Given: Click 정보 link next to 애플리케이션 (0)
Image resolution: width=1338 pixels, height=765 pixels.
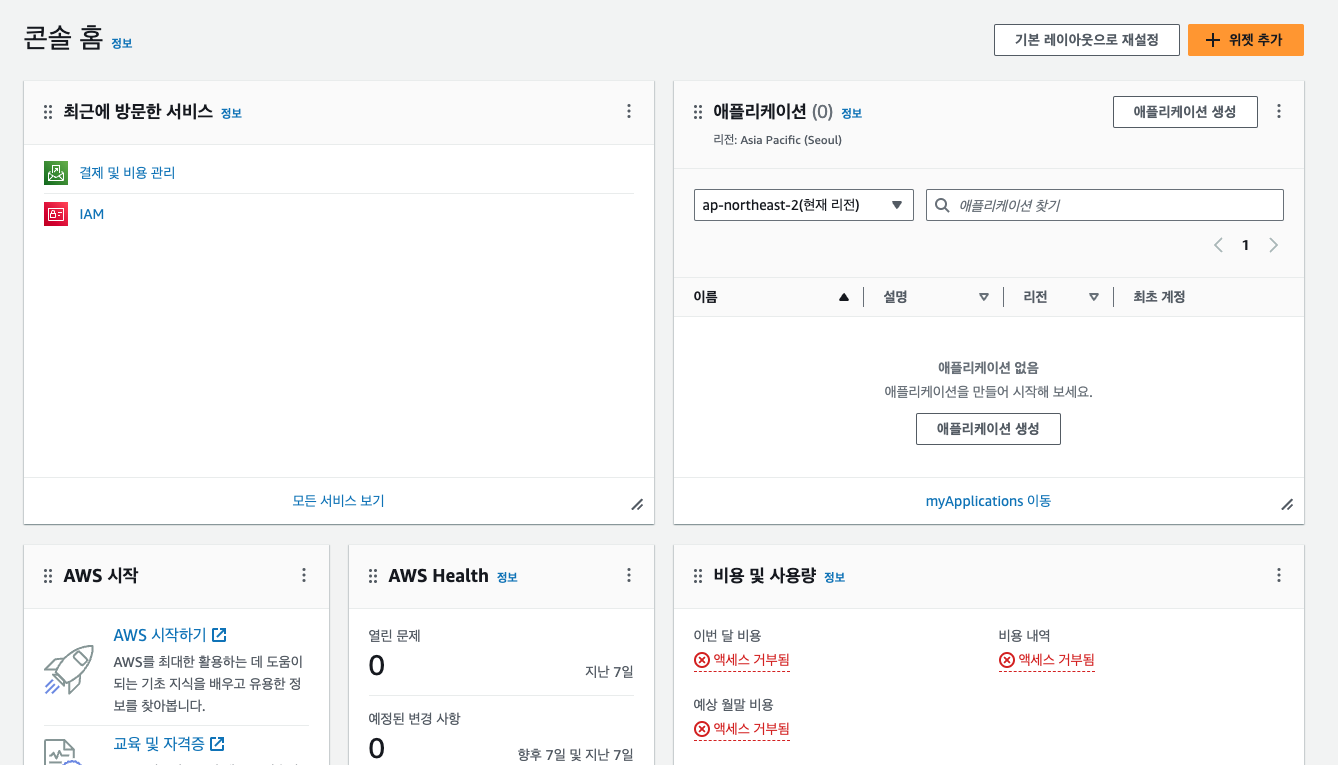Looking at the screenshot, I should point(851,114).
